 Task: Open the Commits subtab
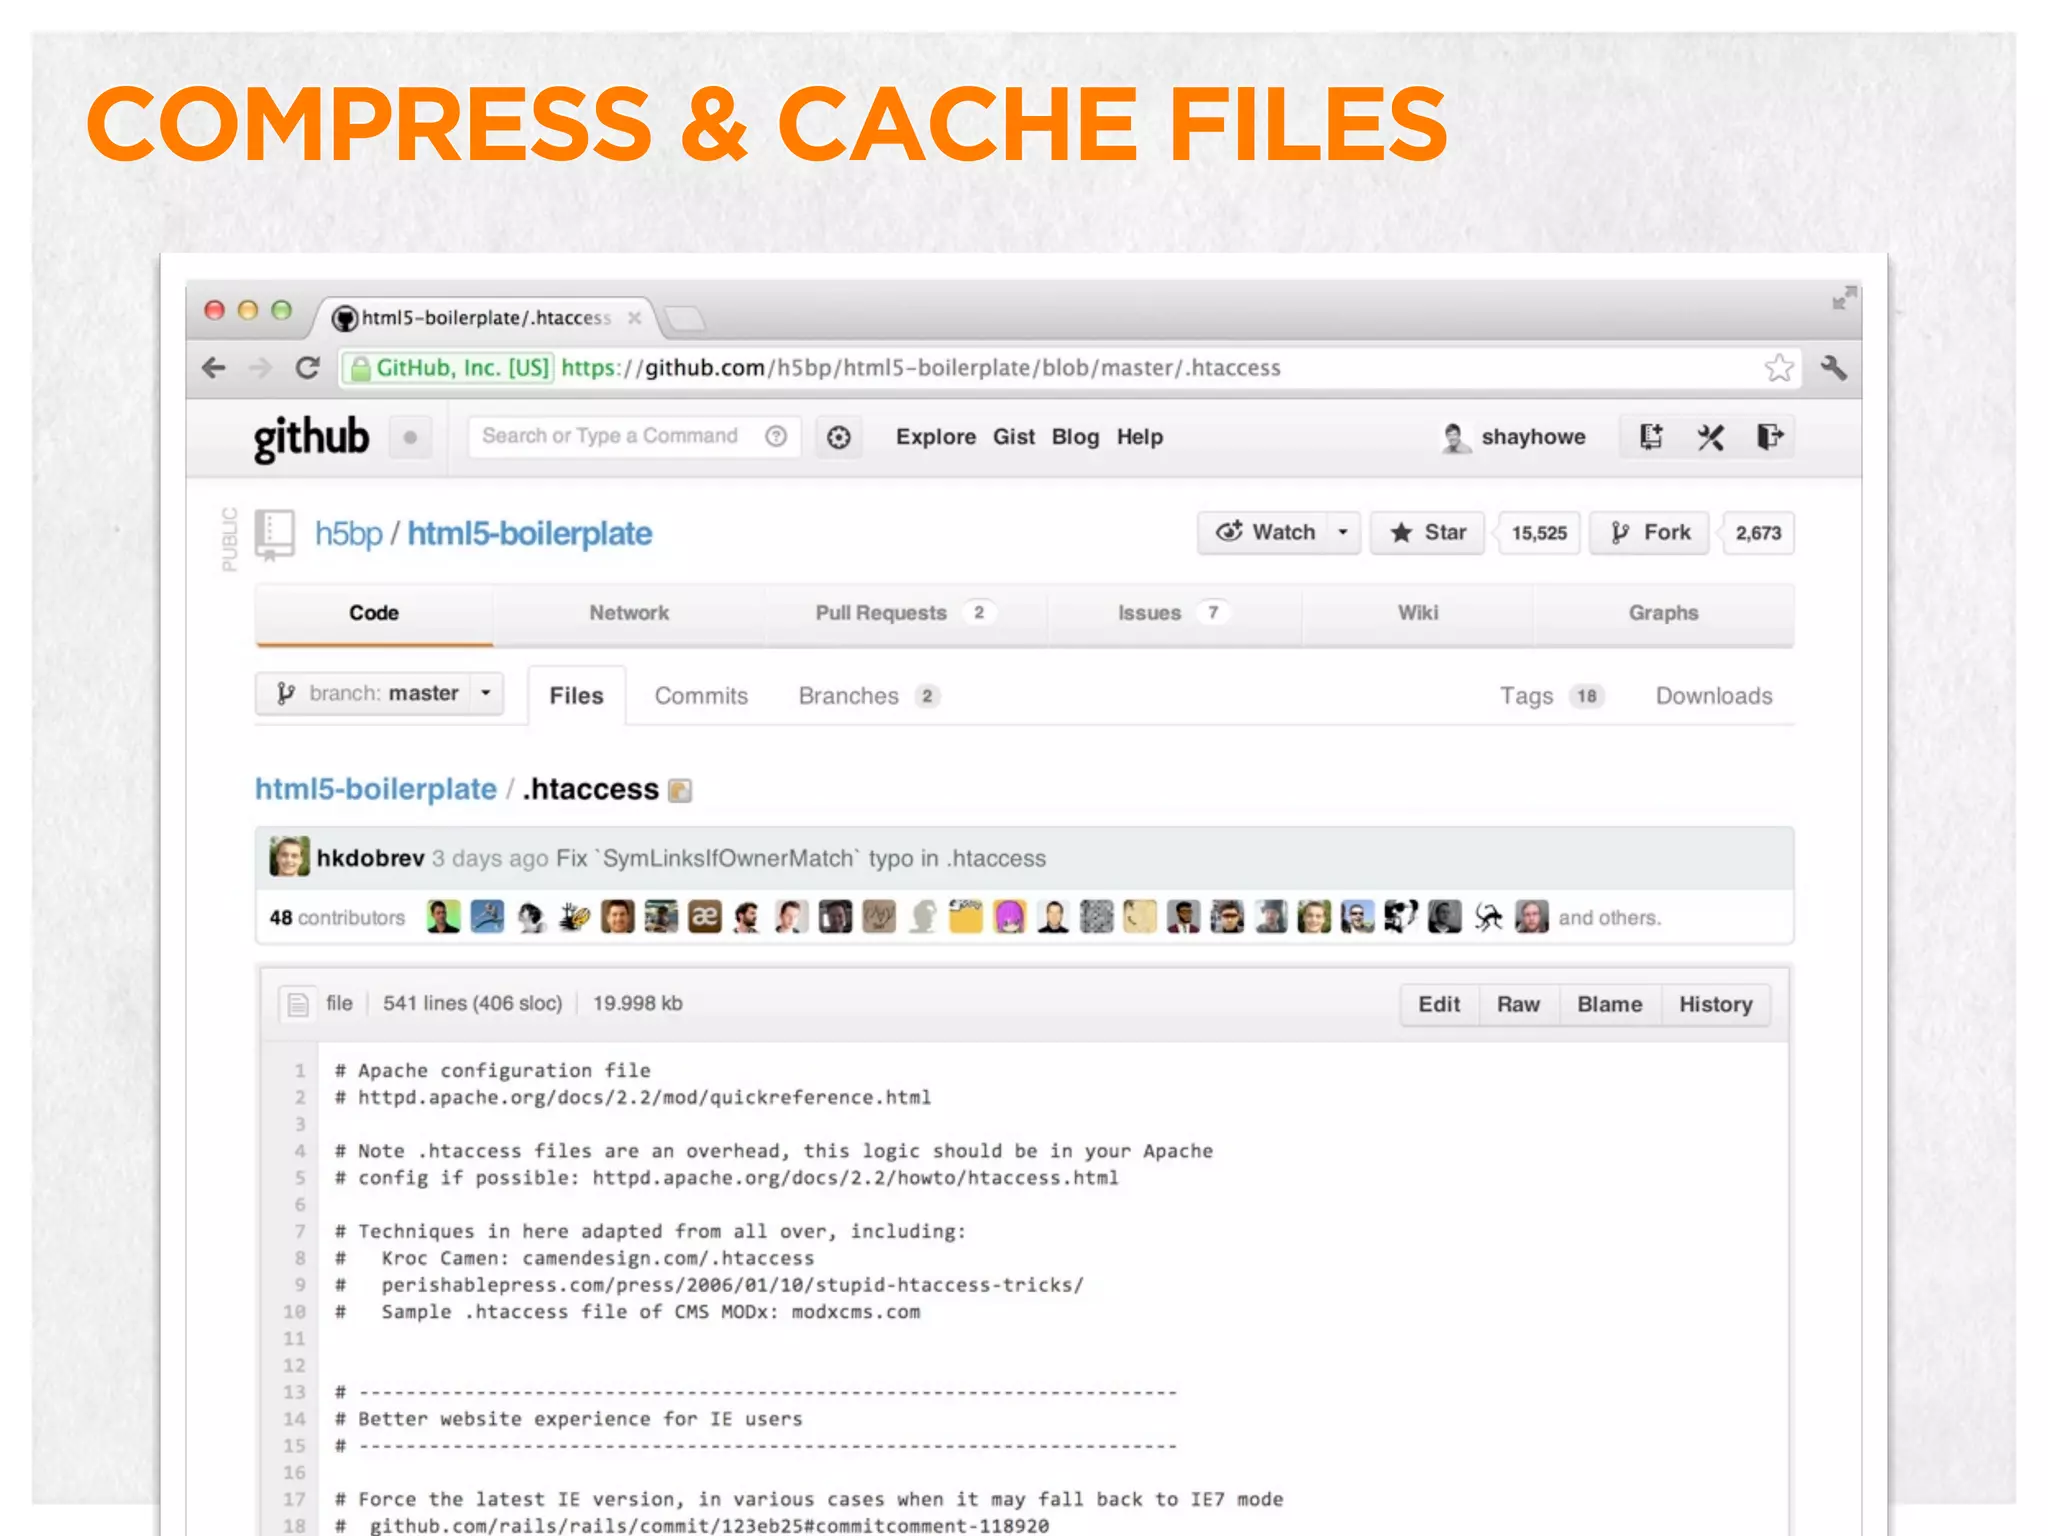click(x=701, y=696)
